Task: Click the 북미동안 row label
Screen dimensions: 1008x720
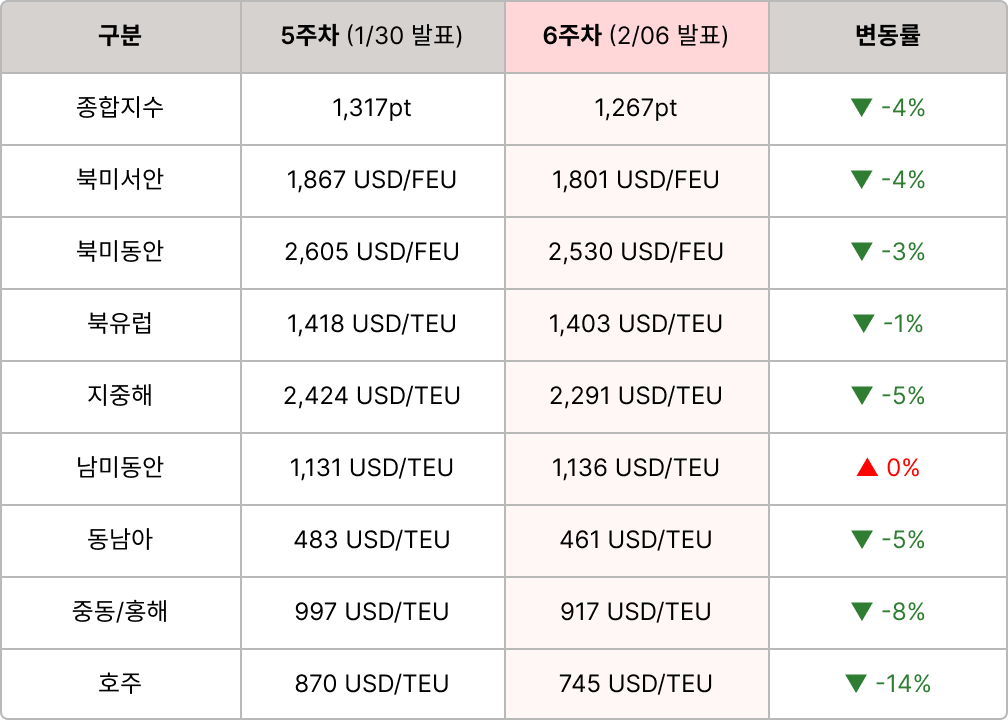Action: pyautogui.click(x=120, y=252)
